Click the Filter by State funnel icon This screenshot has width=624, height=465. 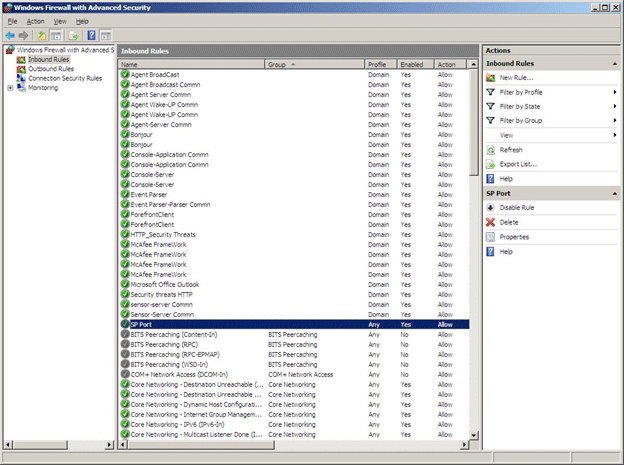[490, 106]
